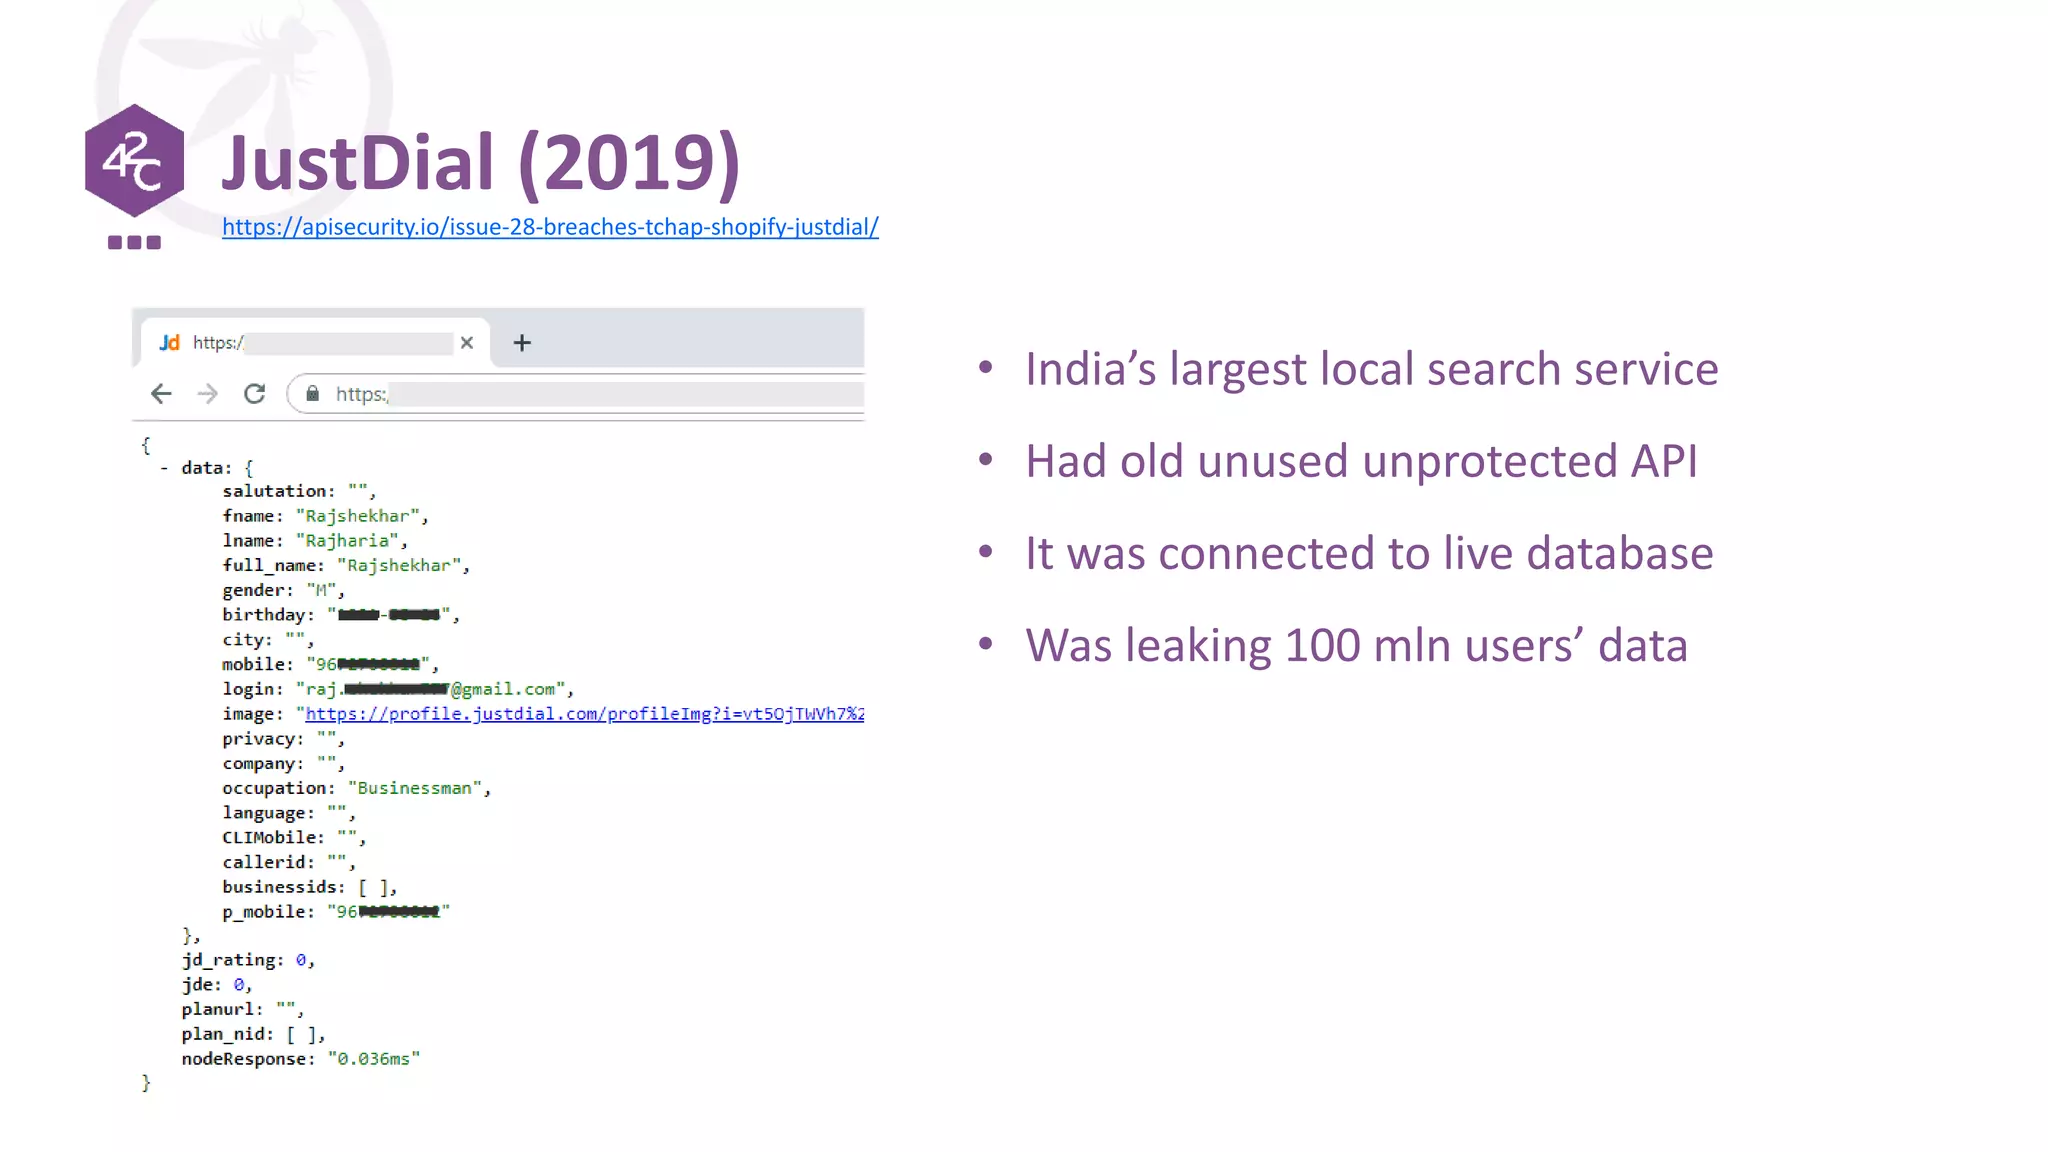Click the occupation 'Businessman' JSON value

point(414,788)
